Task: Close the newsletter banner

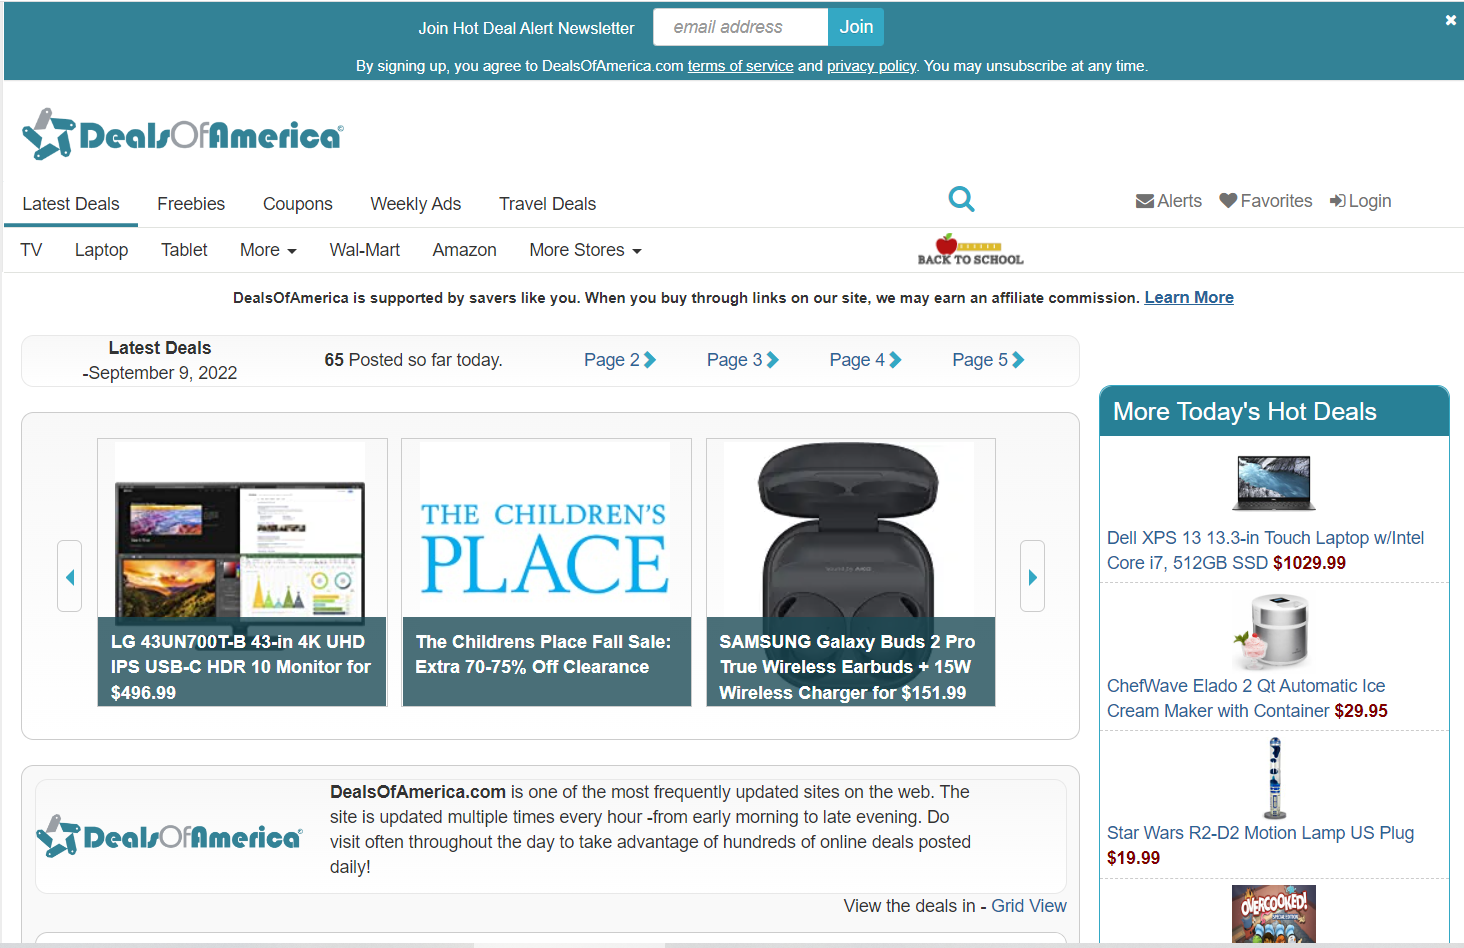Action: coord(1450,20)
